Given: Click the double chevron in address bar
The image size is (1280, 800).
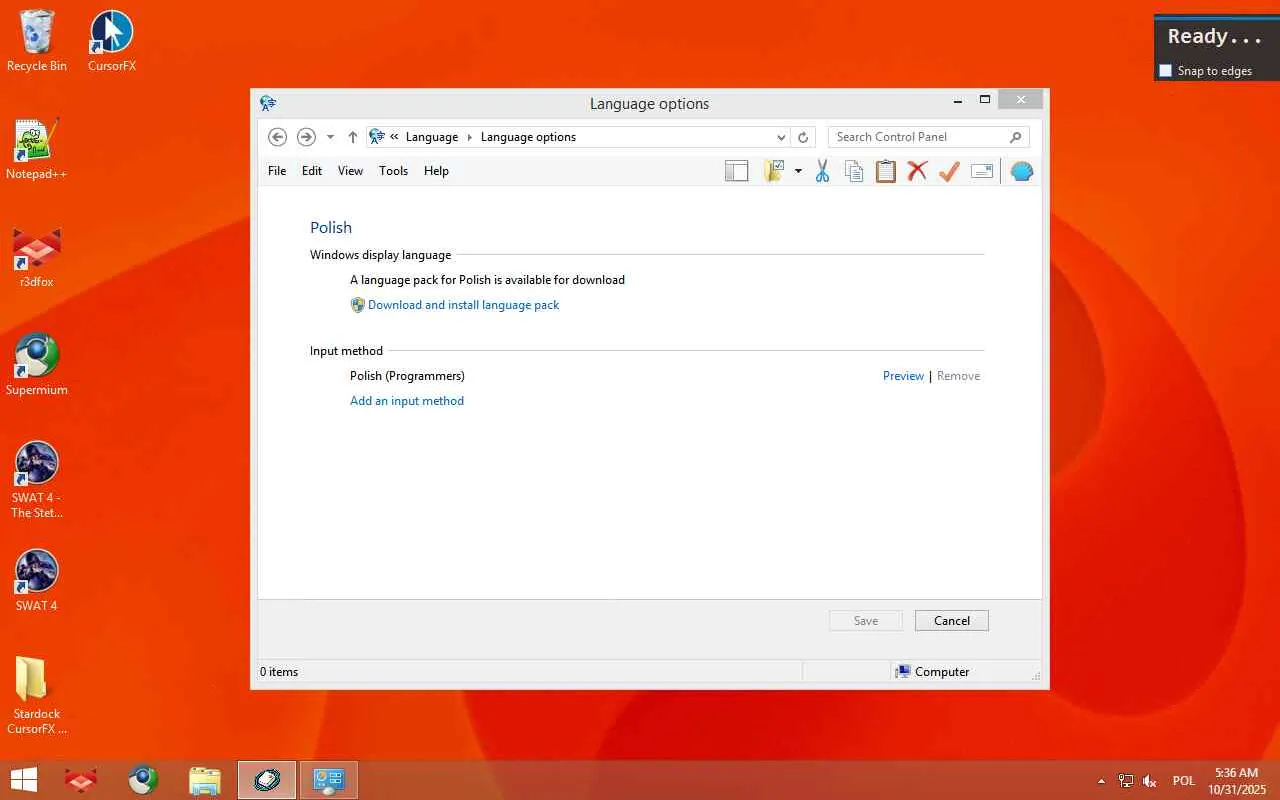Looking at the screenshot, I should point(394,137).
